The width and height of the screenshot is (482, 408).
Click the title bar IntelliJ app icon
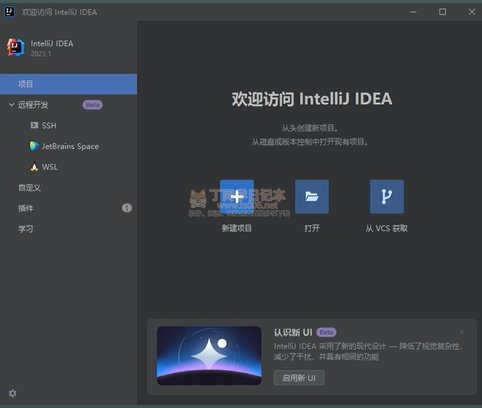point(9,12)
